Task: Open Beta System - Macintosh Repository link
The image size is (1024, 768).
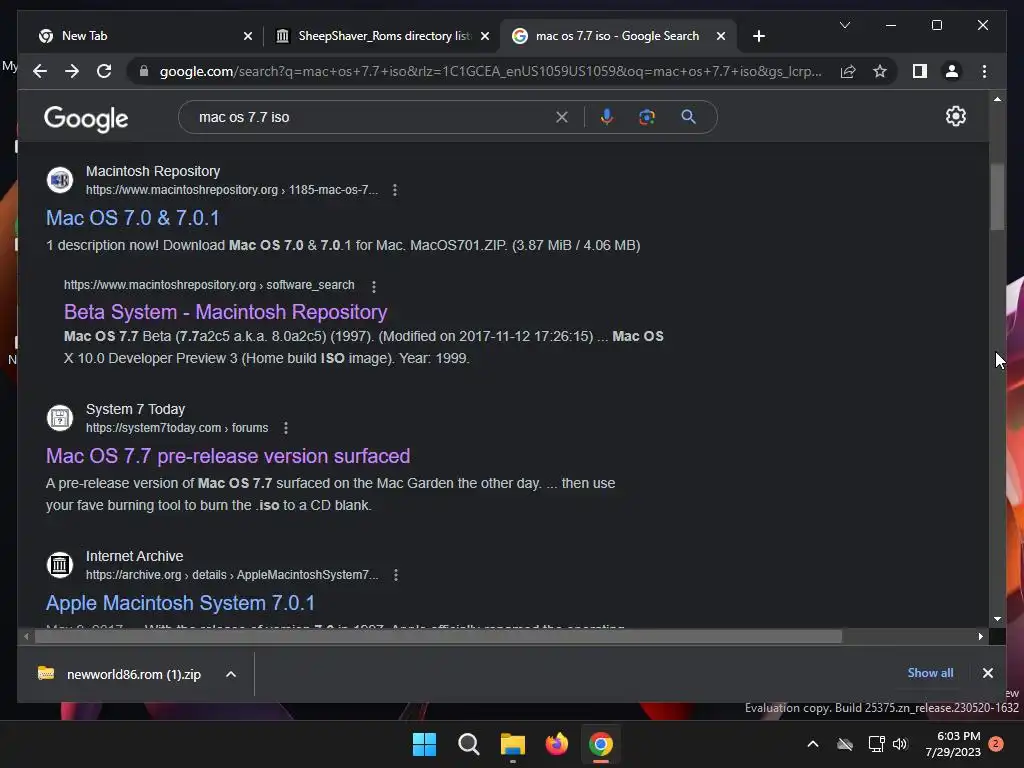Action: 225,312
